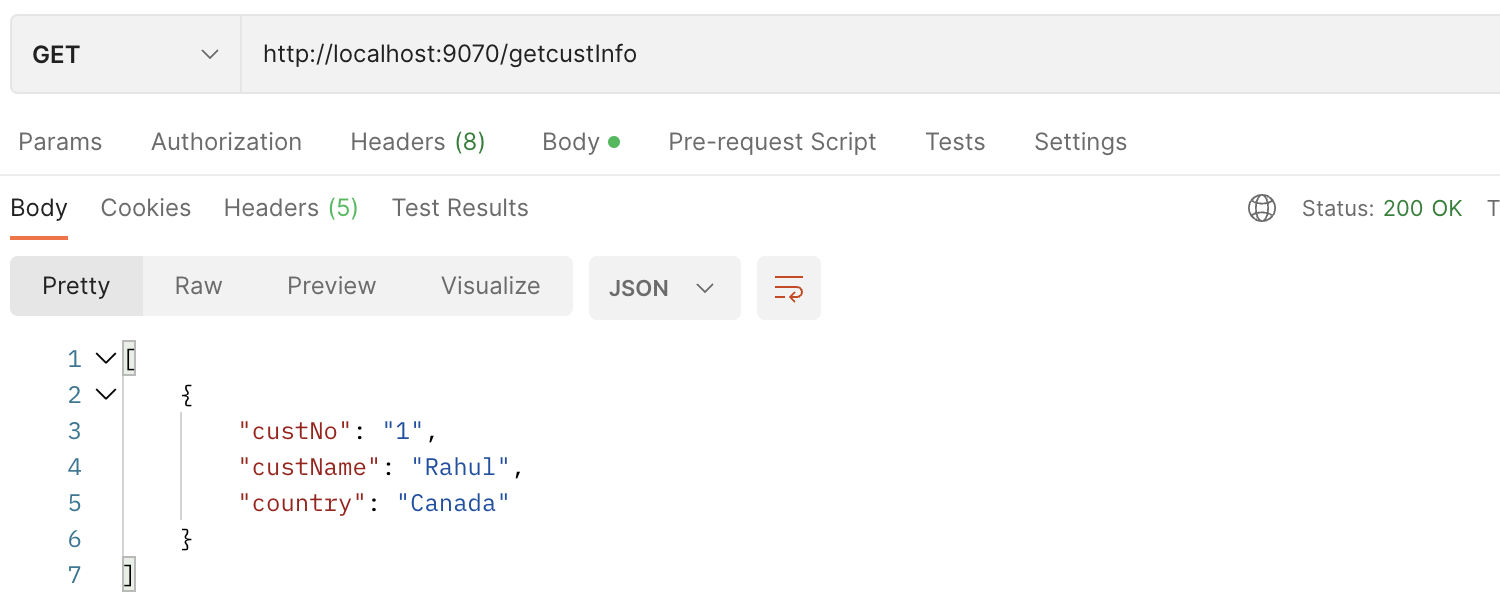Open request Headers (8) tab
The height and width of the screenshot is (604, 1500).
[417, 142]
